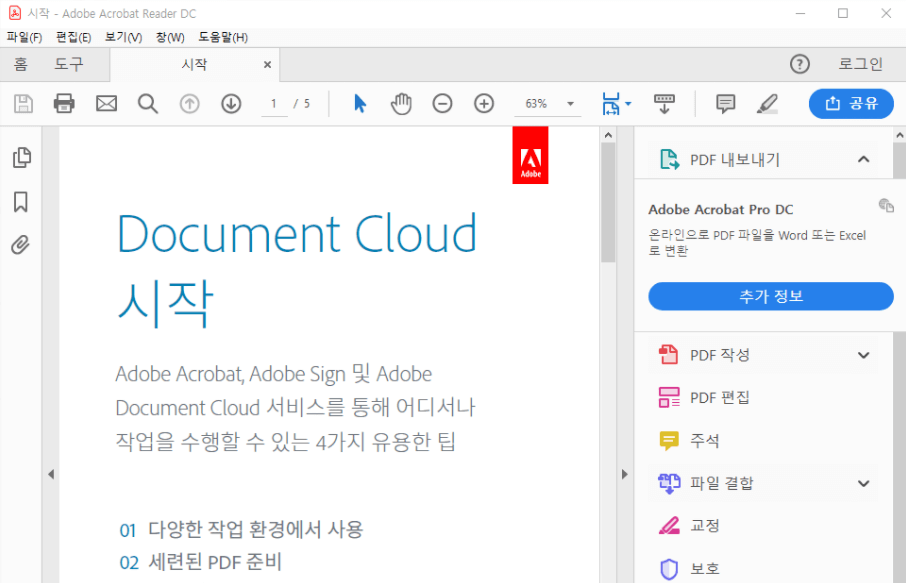906x583 pixels.
Task: Select the text selection arrow tool
Action: tap(359, 103)
